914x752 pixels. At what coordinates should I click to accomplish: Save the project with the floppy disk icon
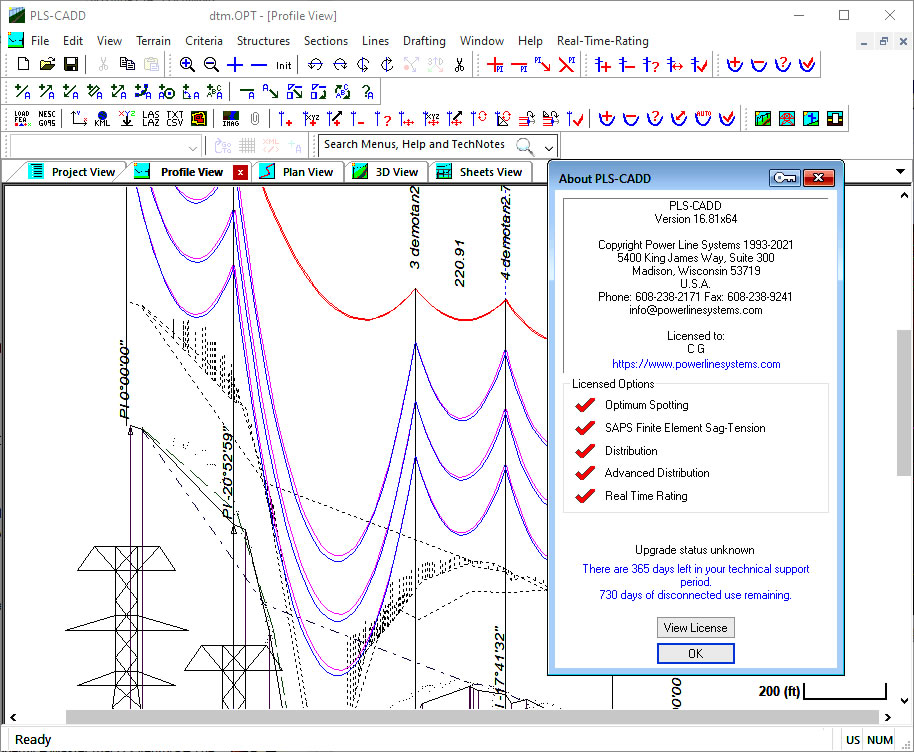[x=71, y=64]
